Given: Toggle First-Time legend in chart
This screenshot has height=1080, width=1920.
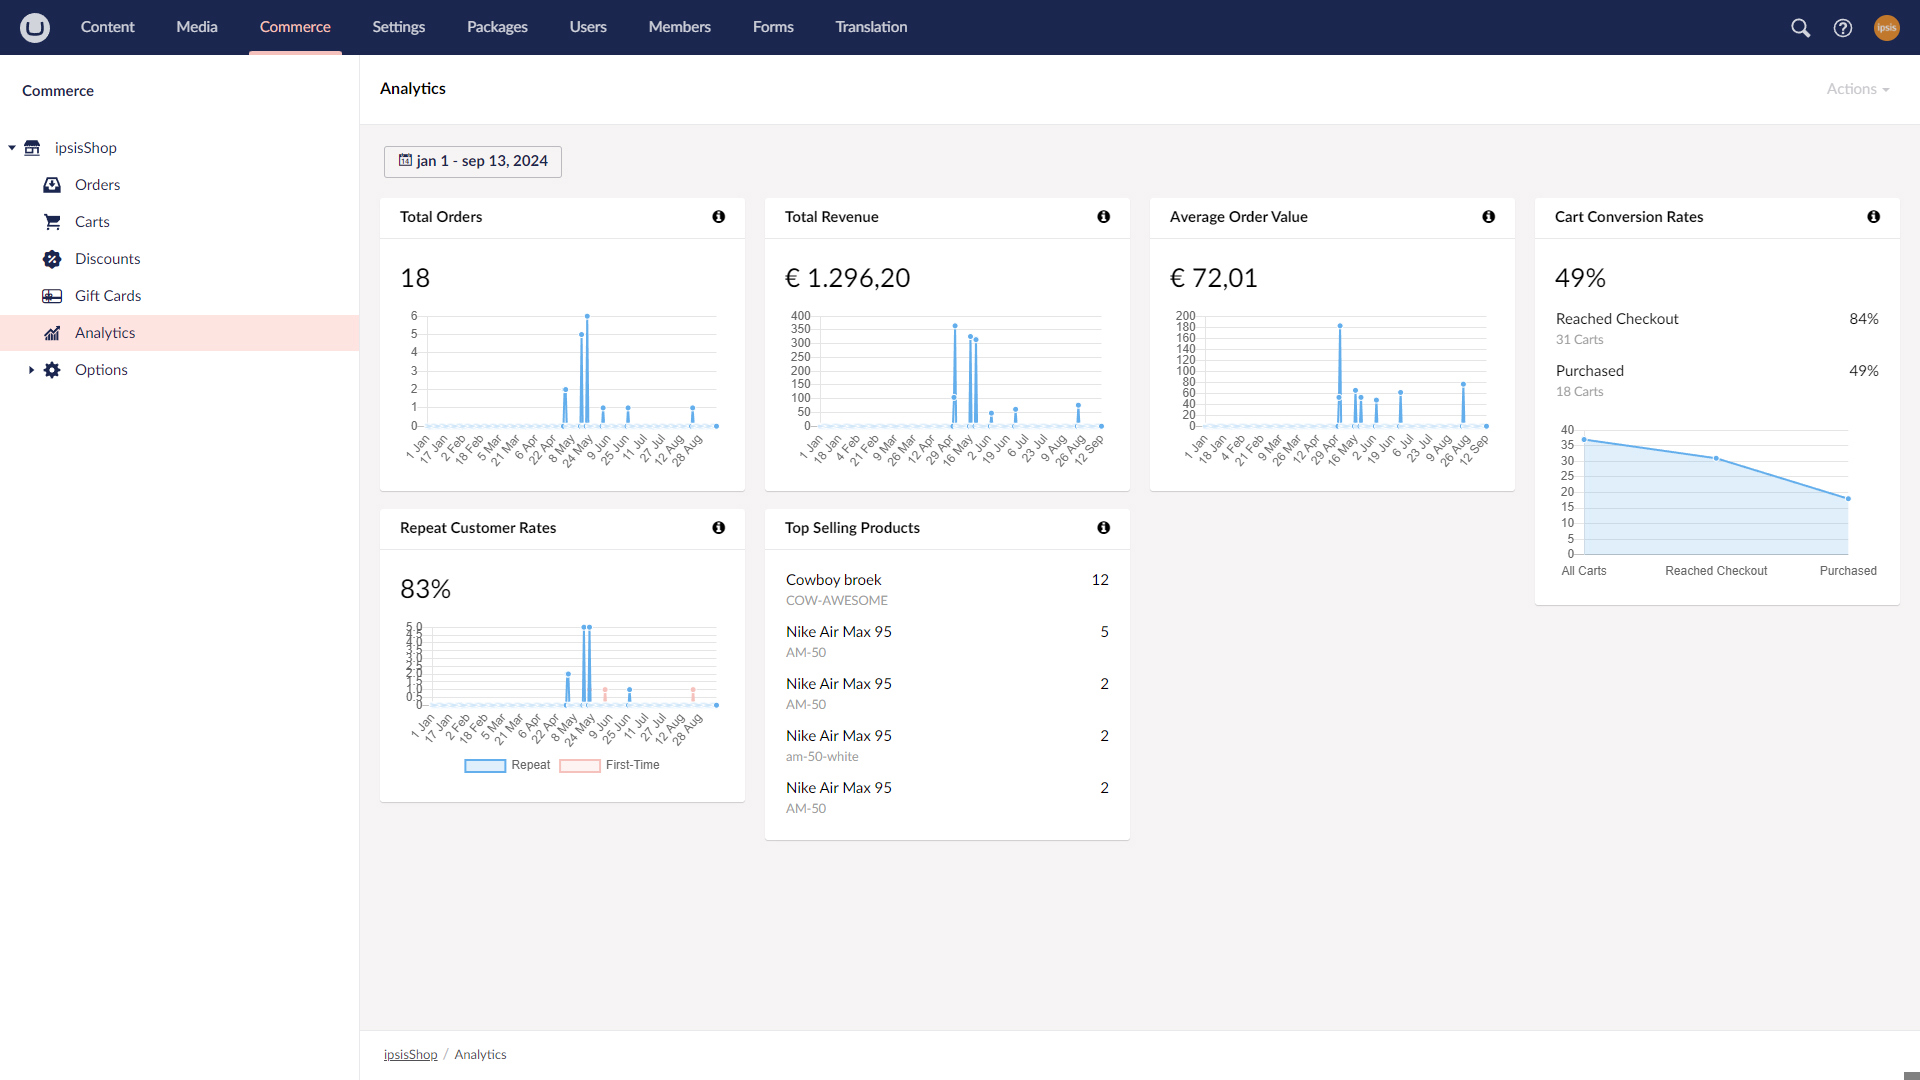Looking at the screenshot, I should pos(610,765).
